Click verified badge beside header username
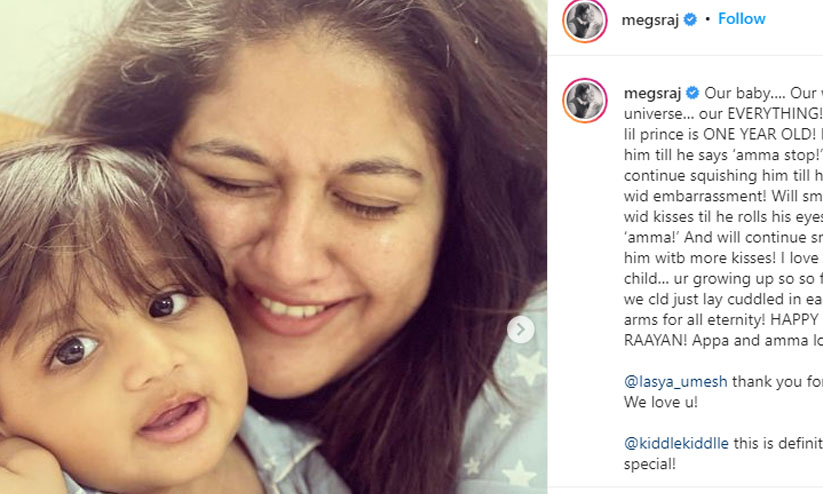Viewport: 823px width, 494px height. coord(690,20)
